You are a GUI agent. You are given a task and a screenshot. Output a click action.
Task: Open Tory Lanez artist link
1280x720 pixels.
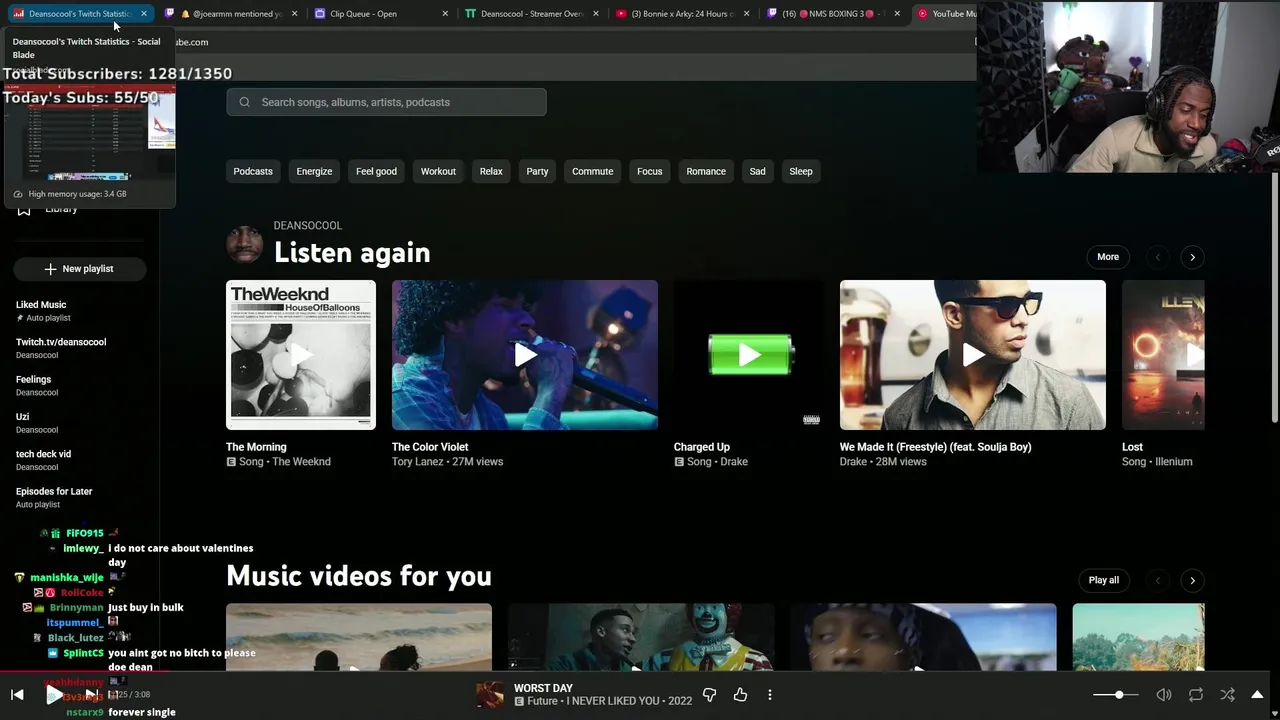[418, 462]
